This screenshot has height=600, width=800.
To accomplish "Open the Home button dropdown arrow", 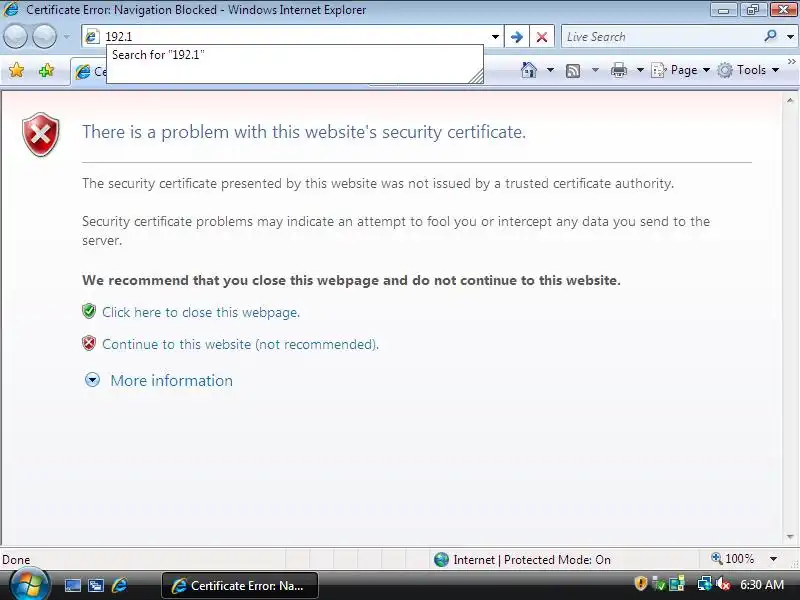I will click(x=550, y=70).
